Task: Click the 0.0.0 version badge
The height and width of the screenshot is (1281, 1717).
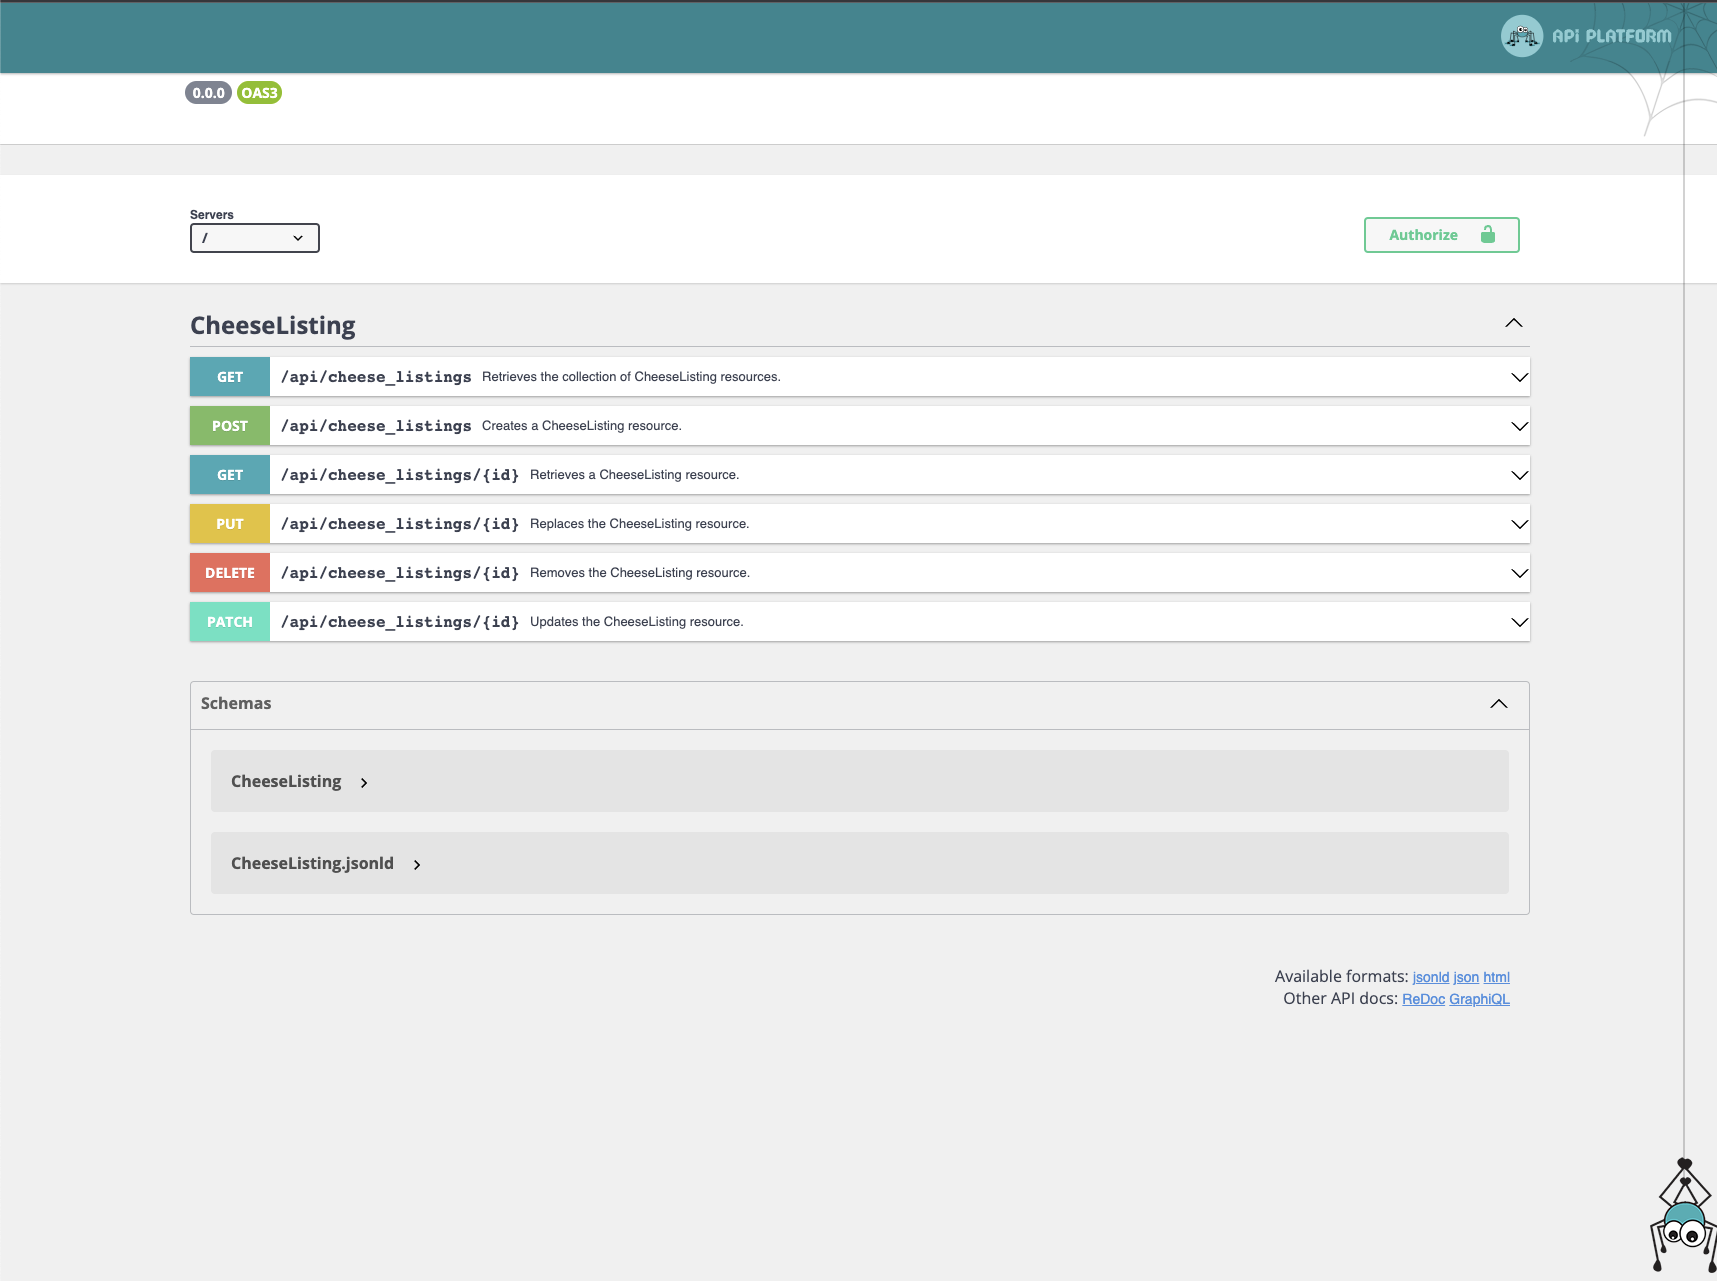Action: click(208, 93)
